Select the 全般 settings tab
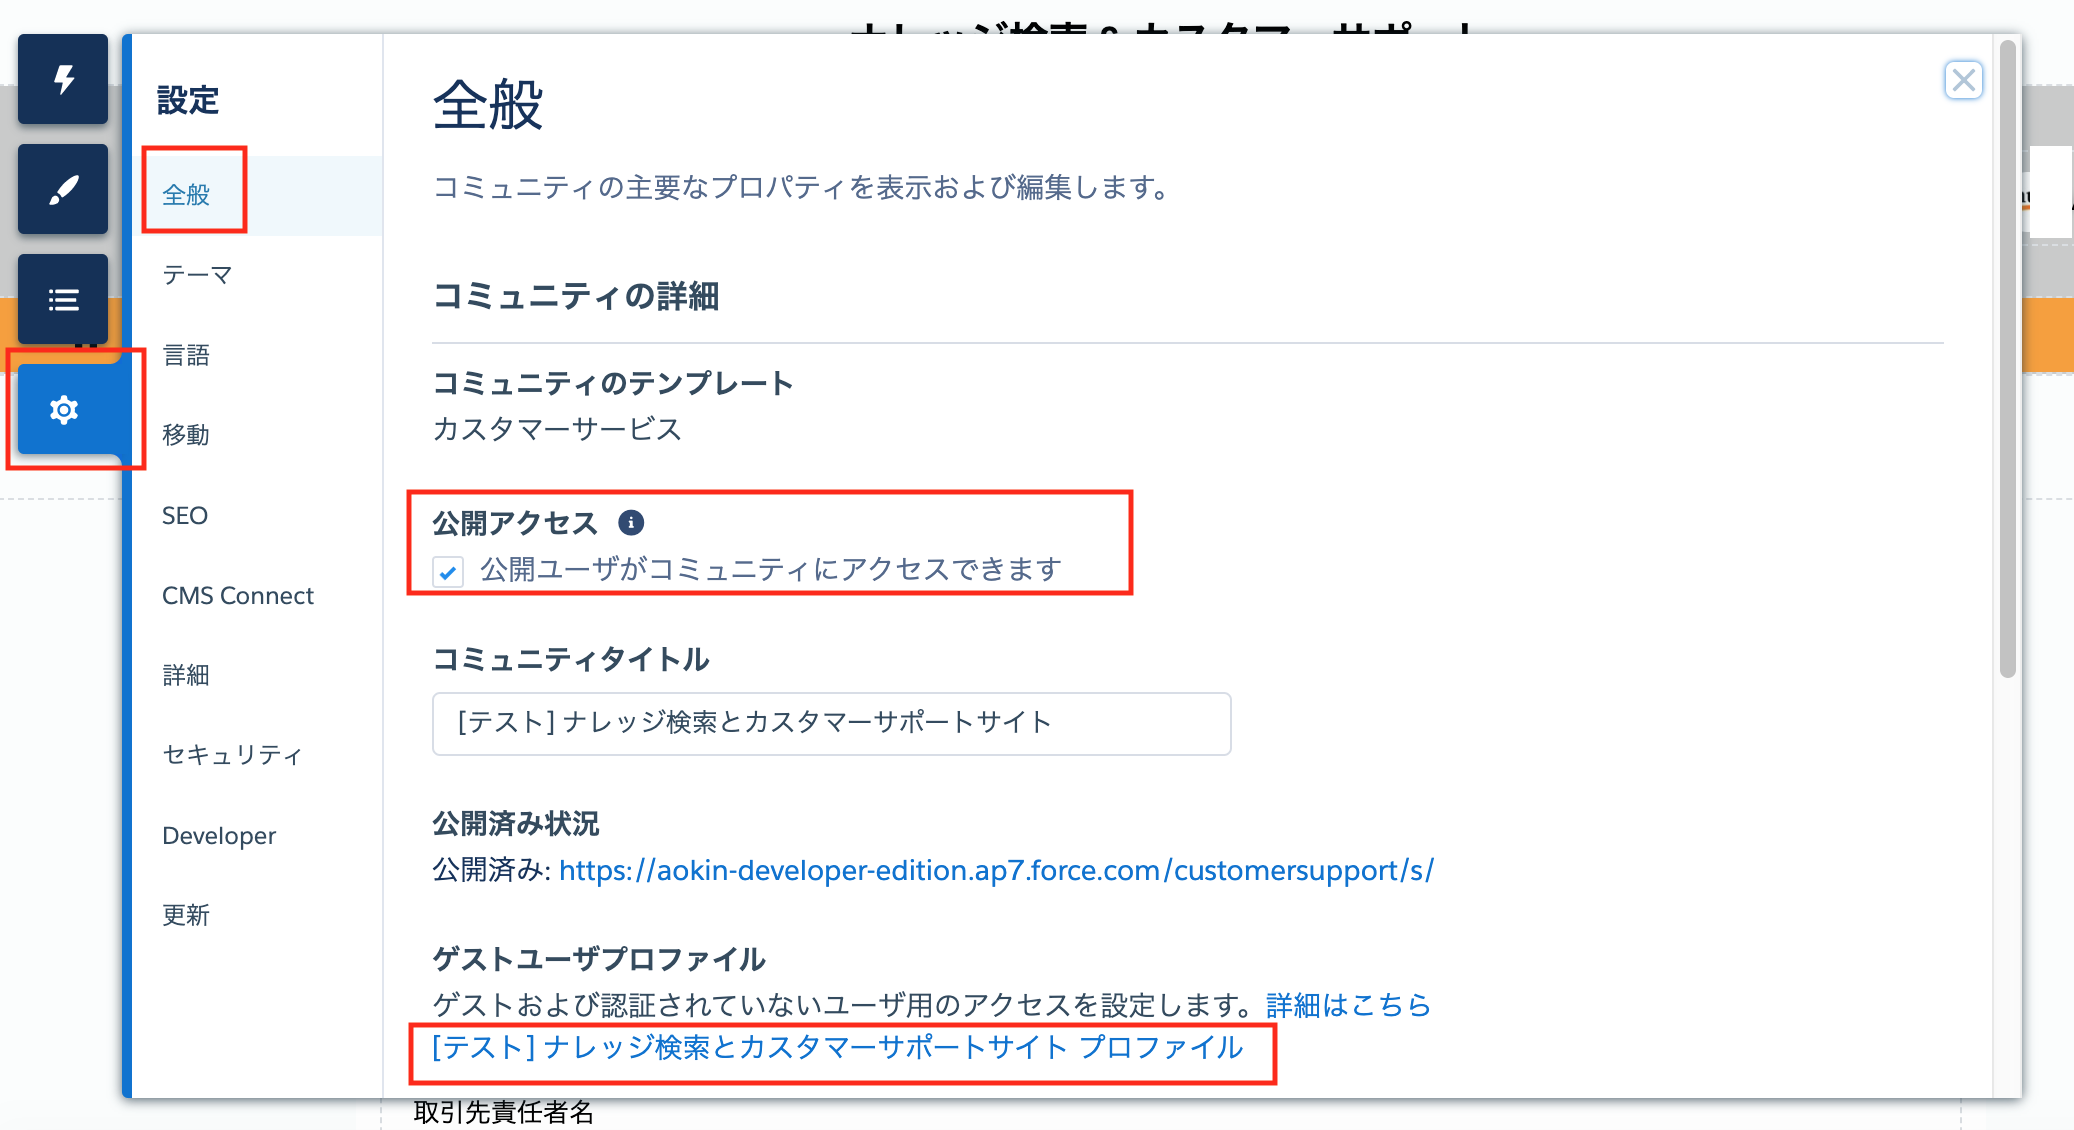2074x1130 pixels. click(186, 195)
